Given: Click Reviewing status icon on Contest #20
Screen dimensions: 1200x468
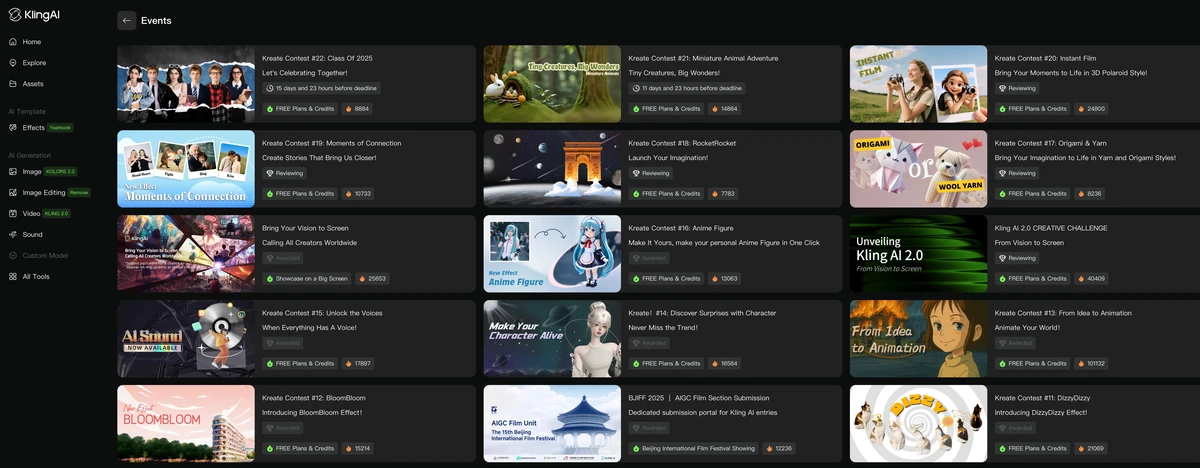Looking at the screenshot, I should [x=1002, y=88].
